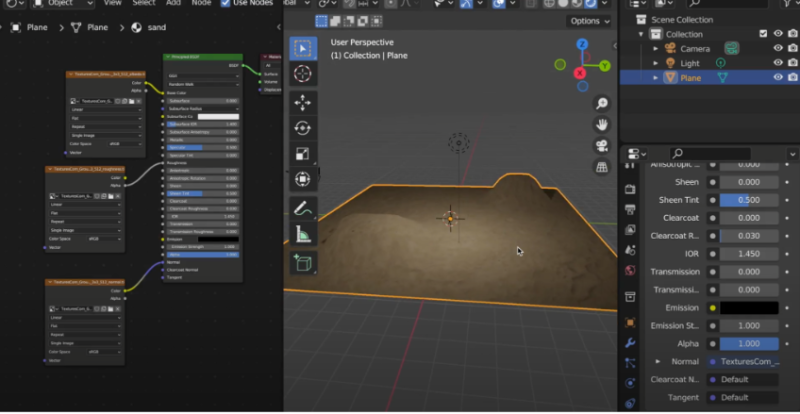Viewport: 800px width, 414px height.
Task: Click the hand pan-view icon
Action: coord(602,125)
